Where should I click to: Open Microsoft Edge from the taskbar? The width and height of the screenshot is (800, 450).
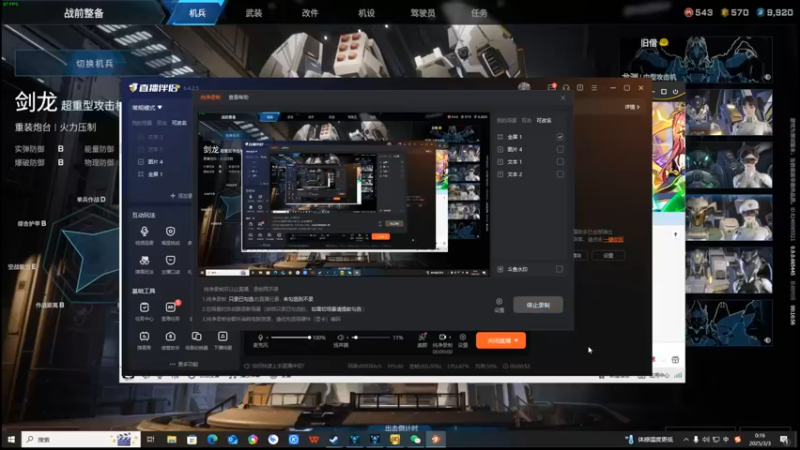(x=212, y=439)
